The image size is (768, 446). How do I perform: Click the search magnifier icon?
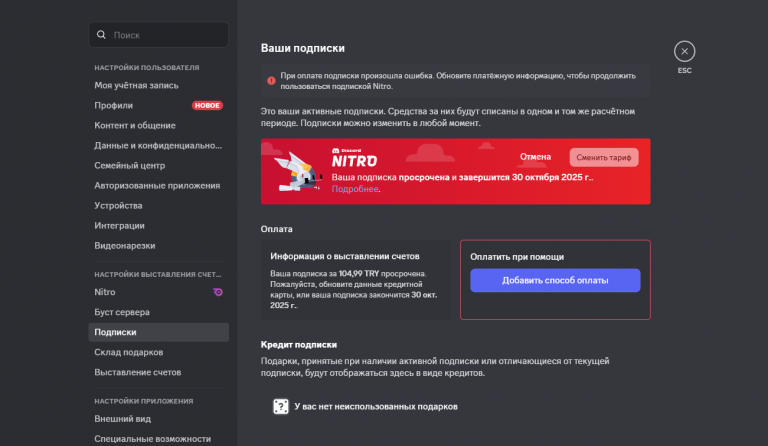(x=101, y=35)
